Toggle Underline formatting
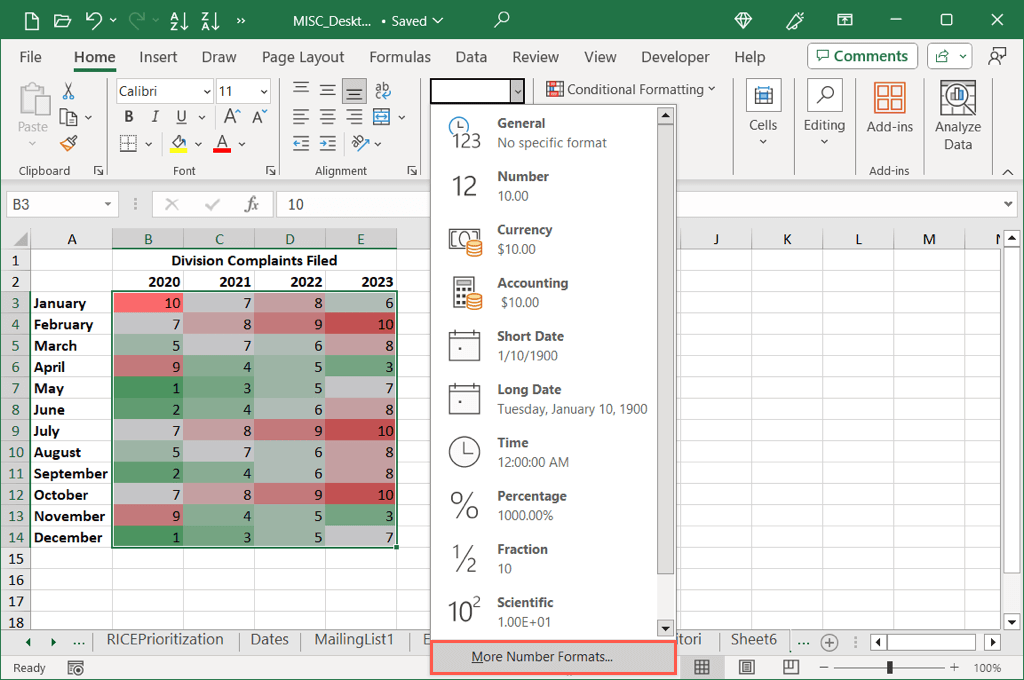Image resolution: width=1024 pixels, height=680 pixels. coord(178,117)
